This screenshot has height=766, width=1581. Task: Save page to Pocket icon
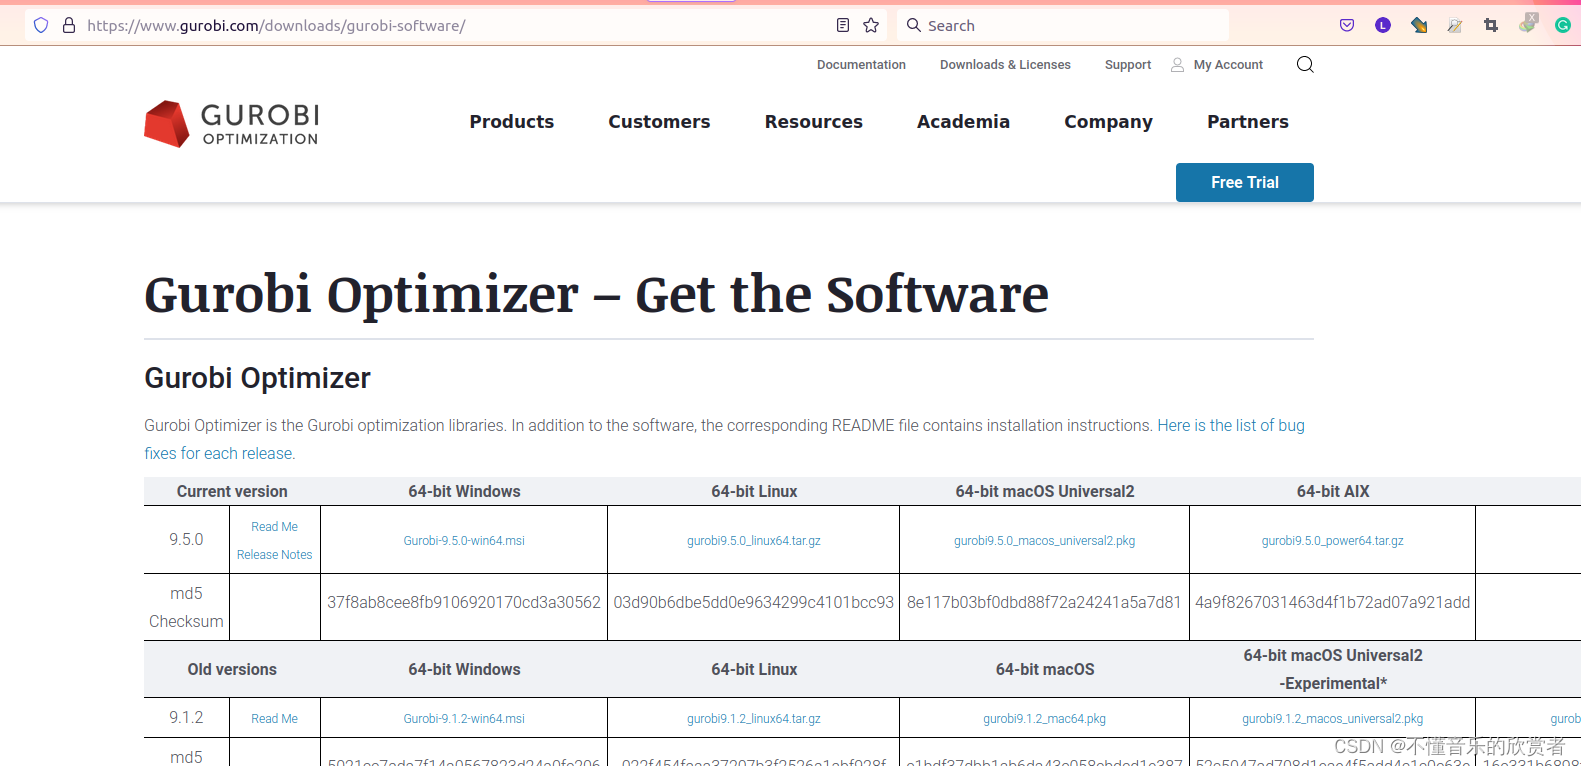[1347, 25]
